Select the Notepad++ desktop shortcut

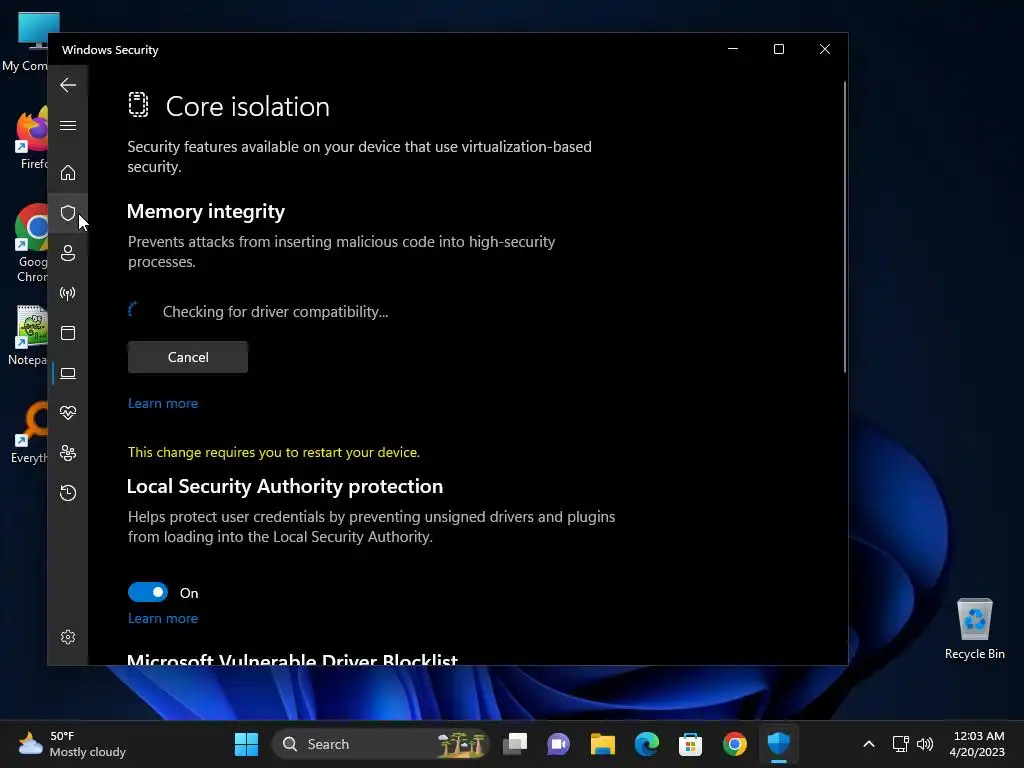tap(27, 335)
